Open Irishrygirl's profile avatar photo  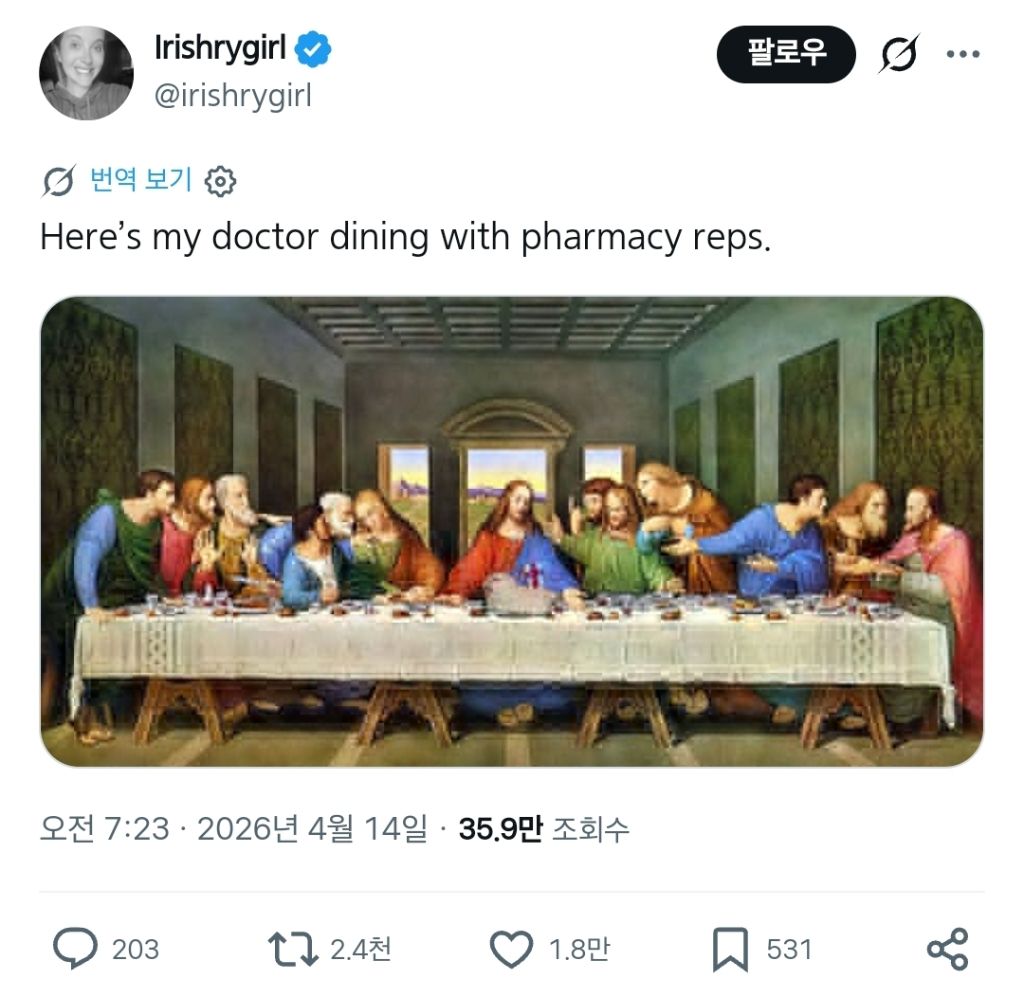(x=86, y=73)
